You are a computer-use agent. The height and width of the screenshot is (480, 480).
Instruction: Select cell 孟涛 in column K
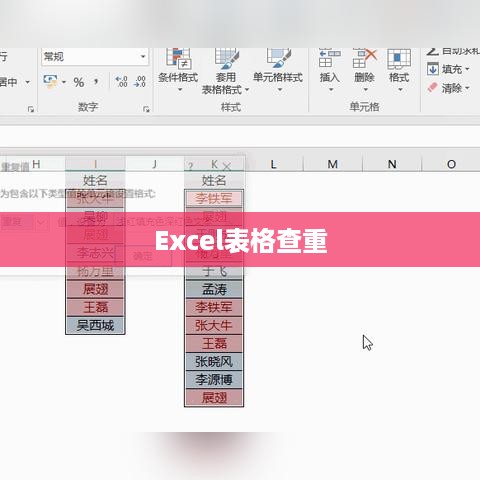pos(214,289)
